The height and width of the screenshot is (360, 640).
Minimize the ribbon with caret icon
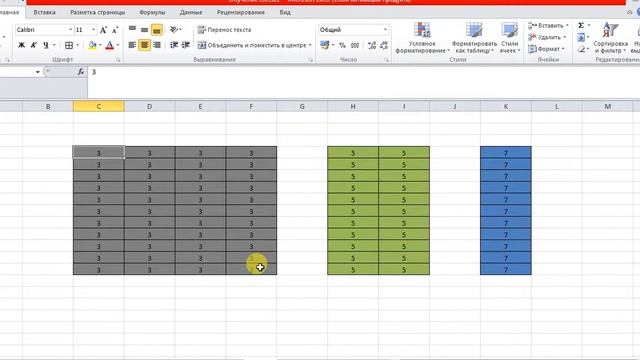tap(630, 12)
